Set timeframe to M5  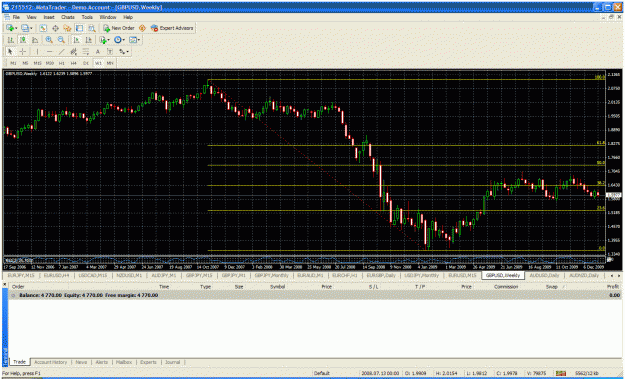(25, 63)
